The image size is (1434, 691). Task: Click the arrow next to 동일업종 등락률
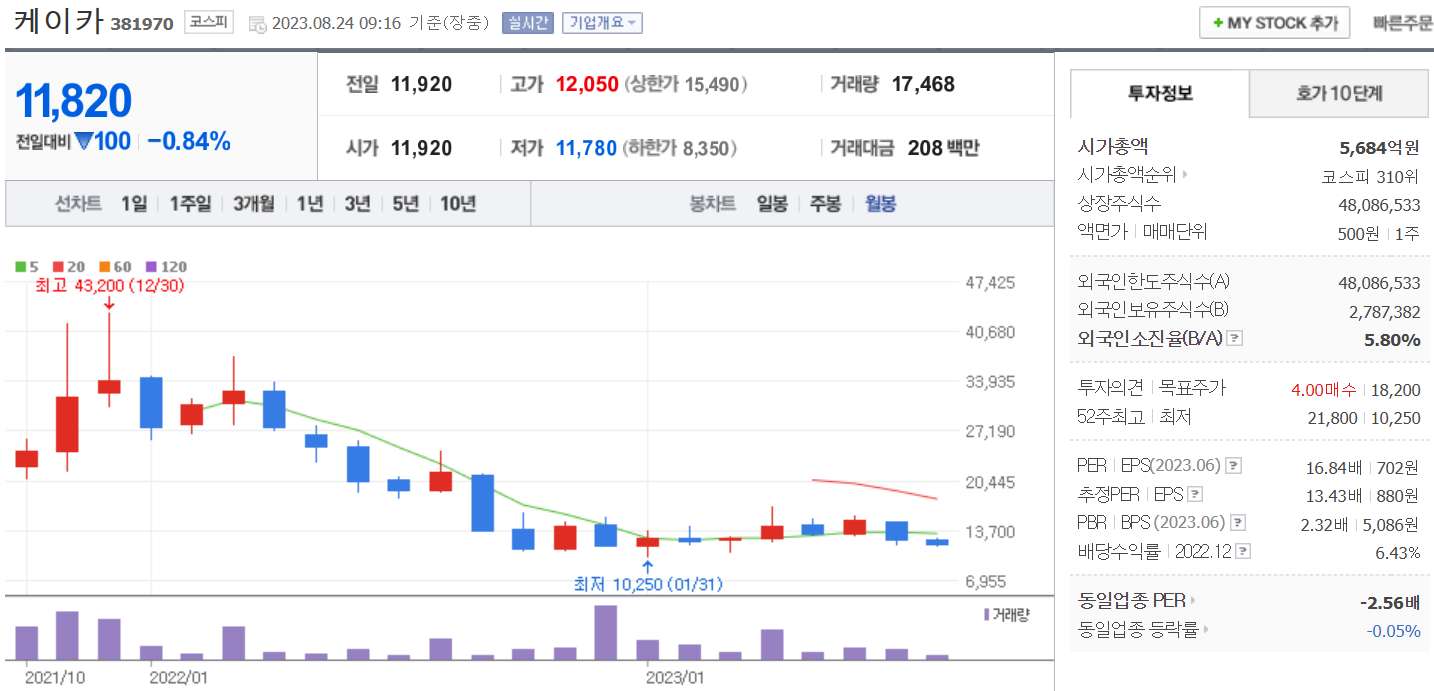[1205, 630]
